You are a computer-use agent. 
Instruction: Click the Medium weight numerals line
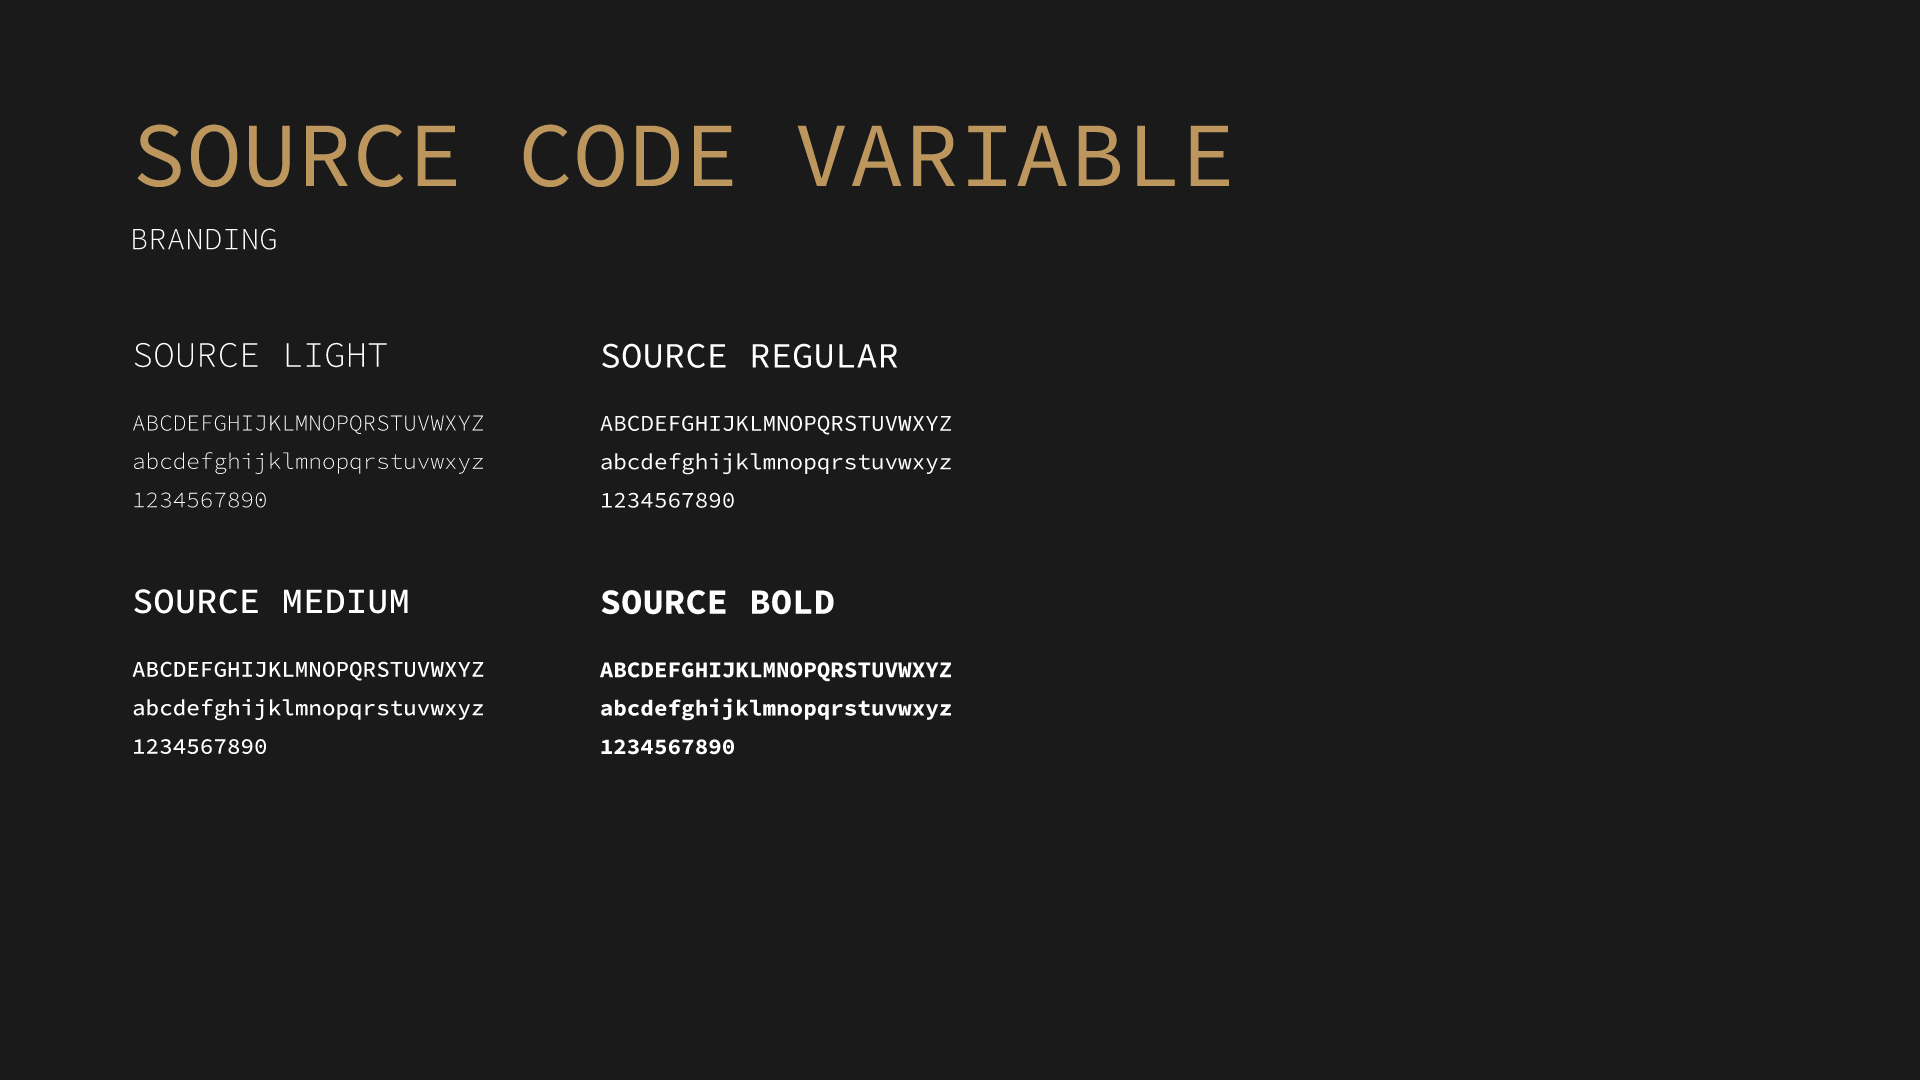200,747
